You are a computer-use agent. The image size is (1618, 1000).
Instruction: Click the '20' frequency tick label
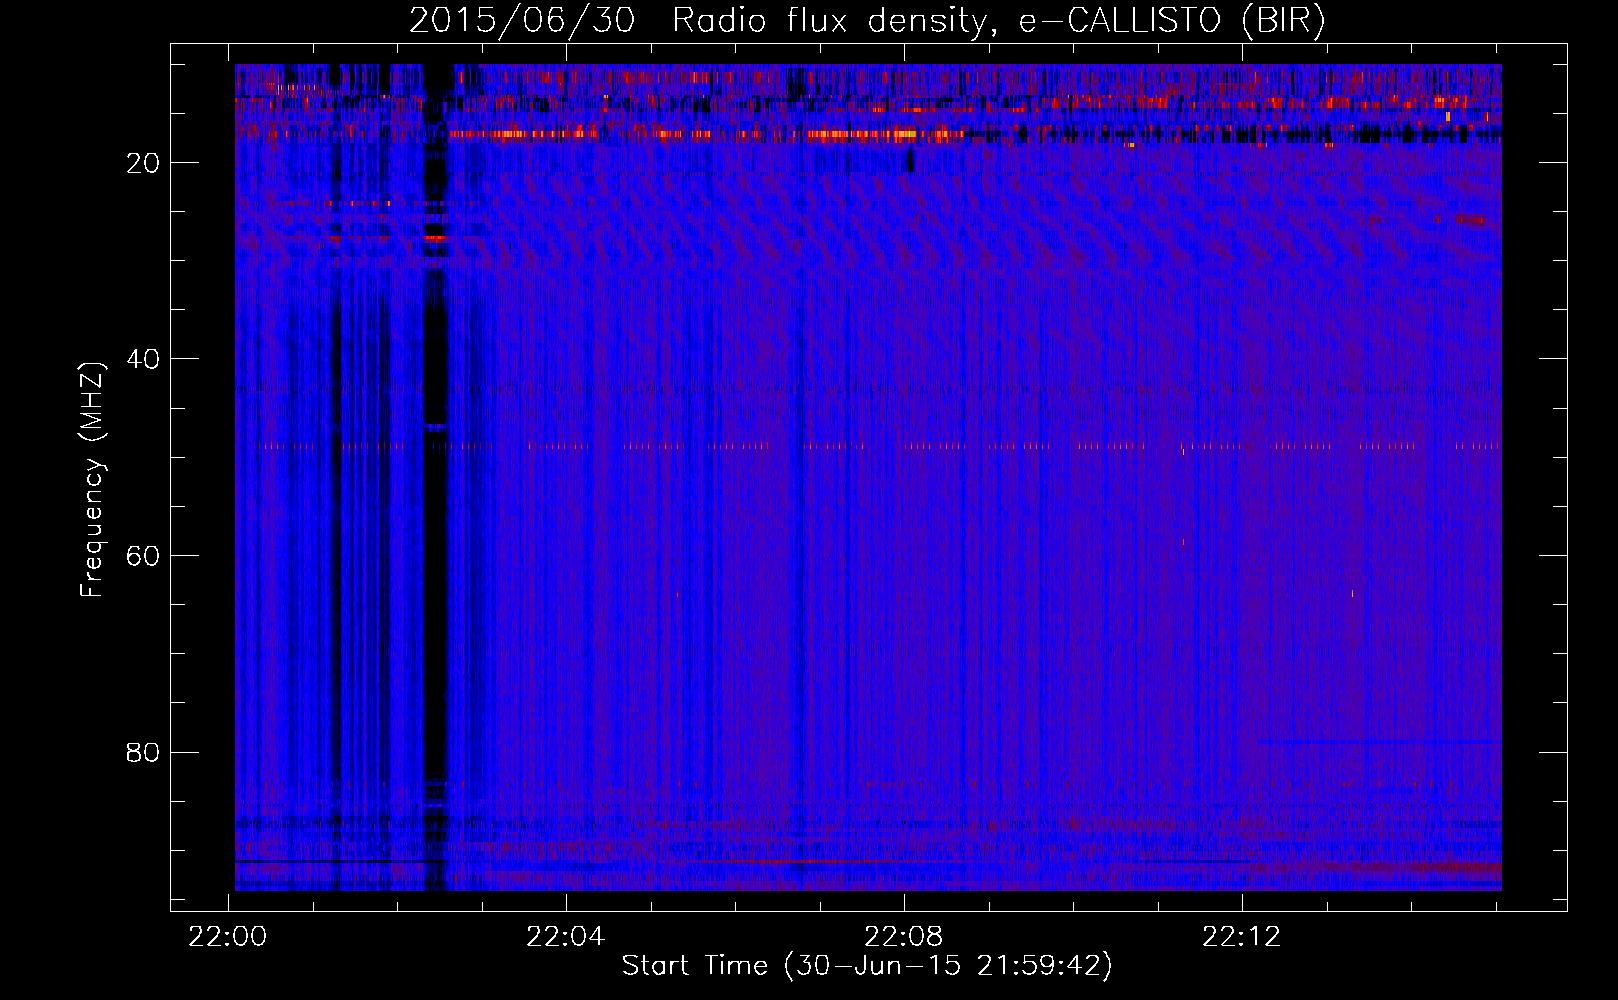pos(143,163)
